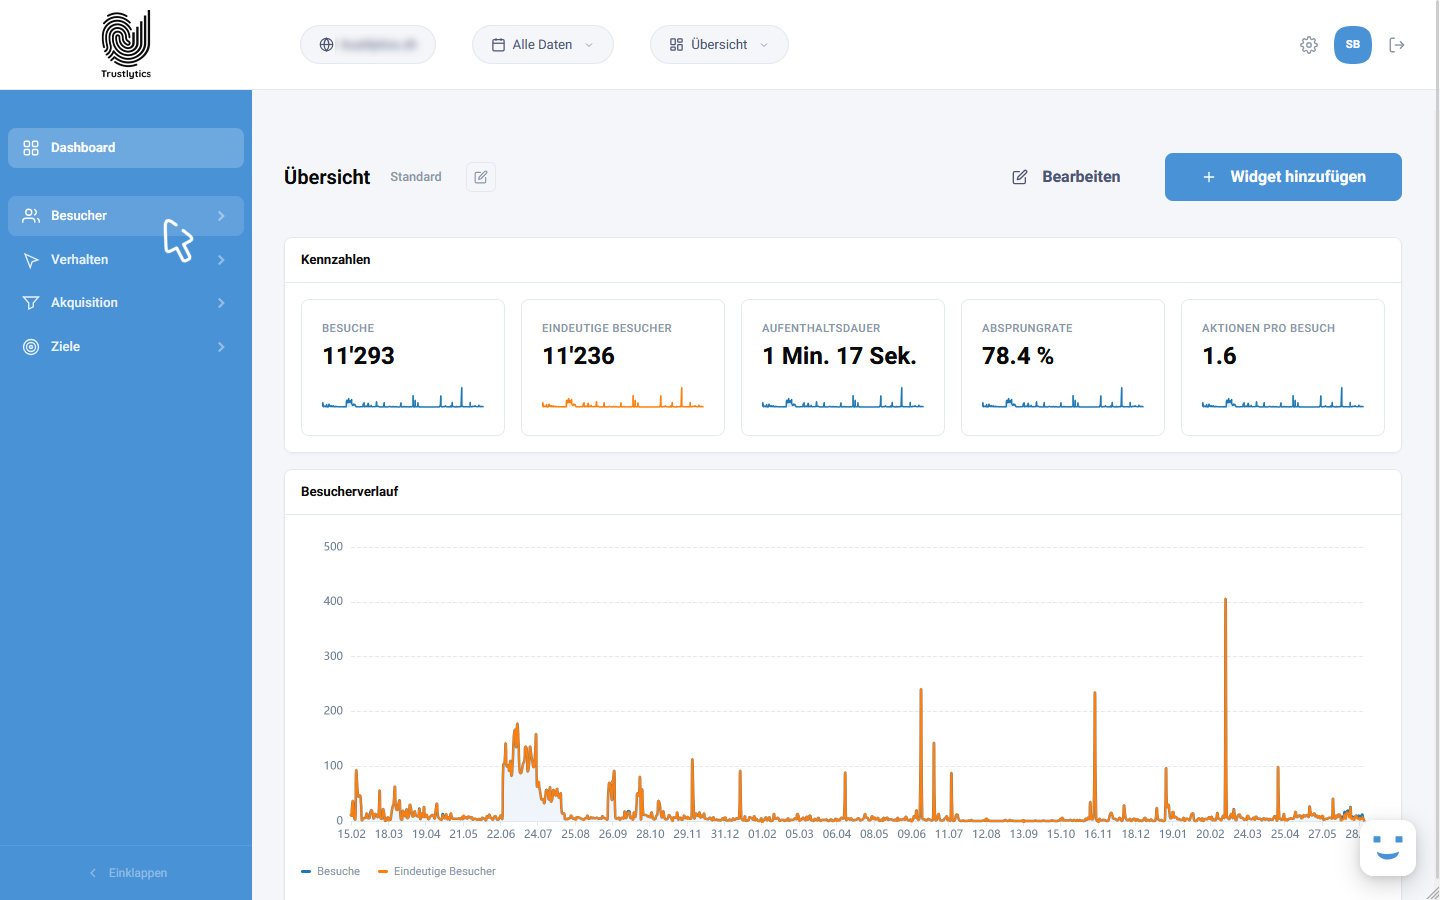Open the Besucher sidebar item
This screenshot has height=900, width=1440.
(x=126, y=216)
